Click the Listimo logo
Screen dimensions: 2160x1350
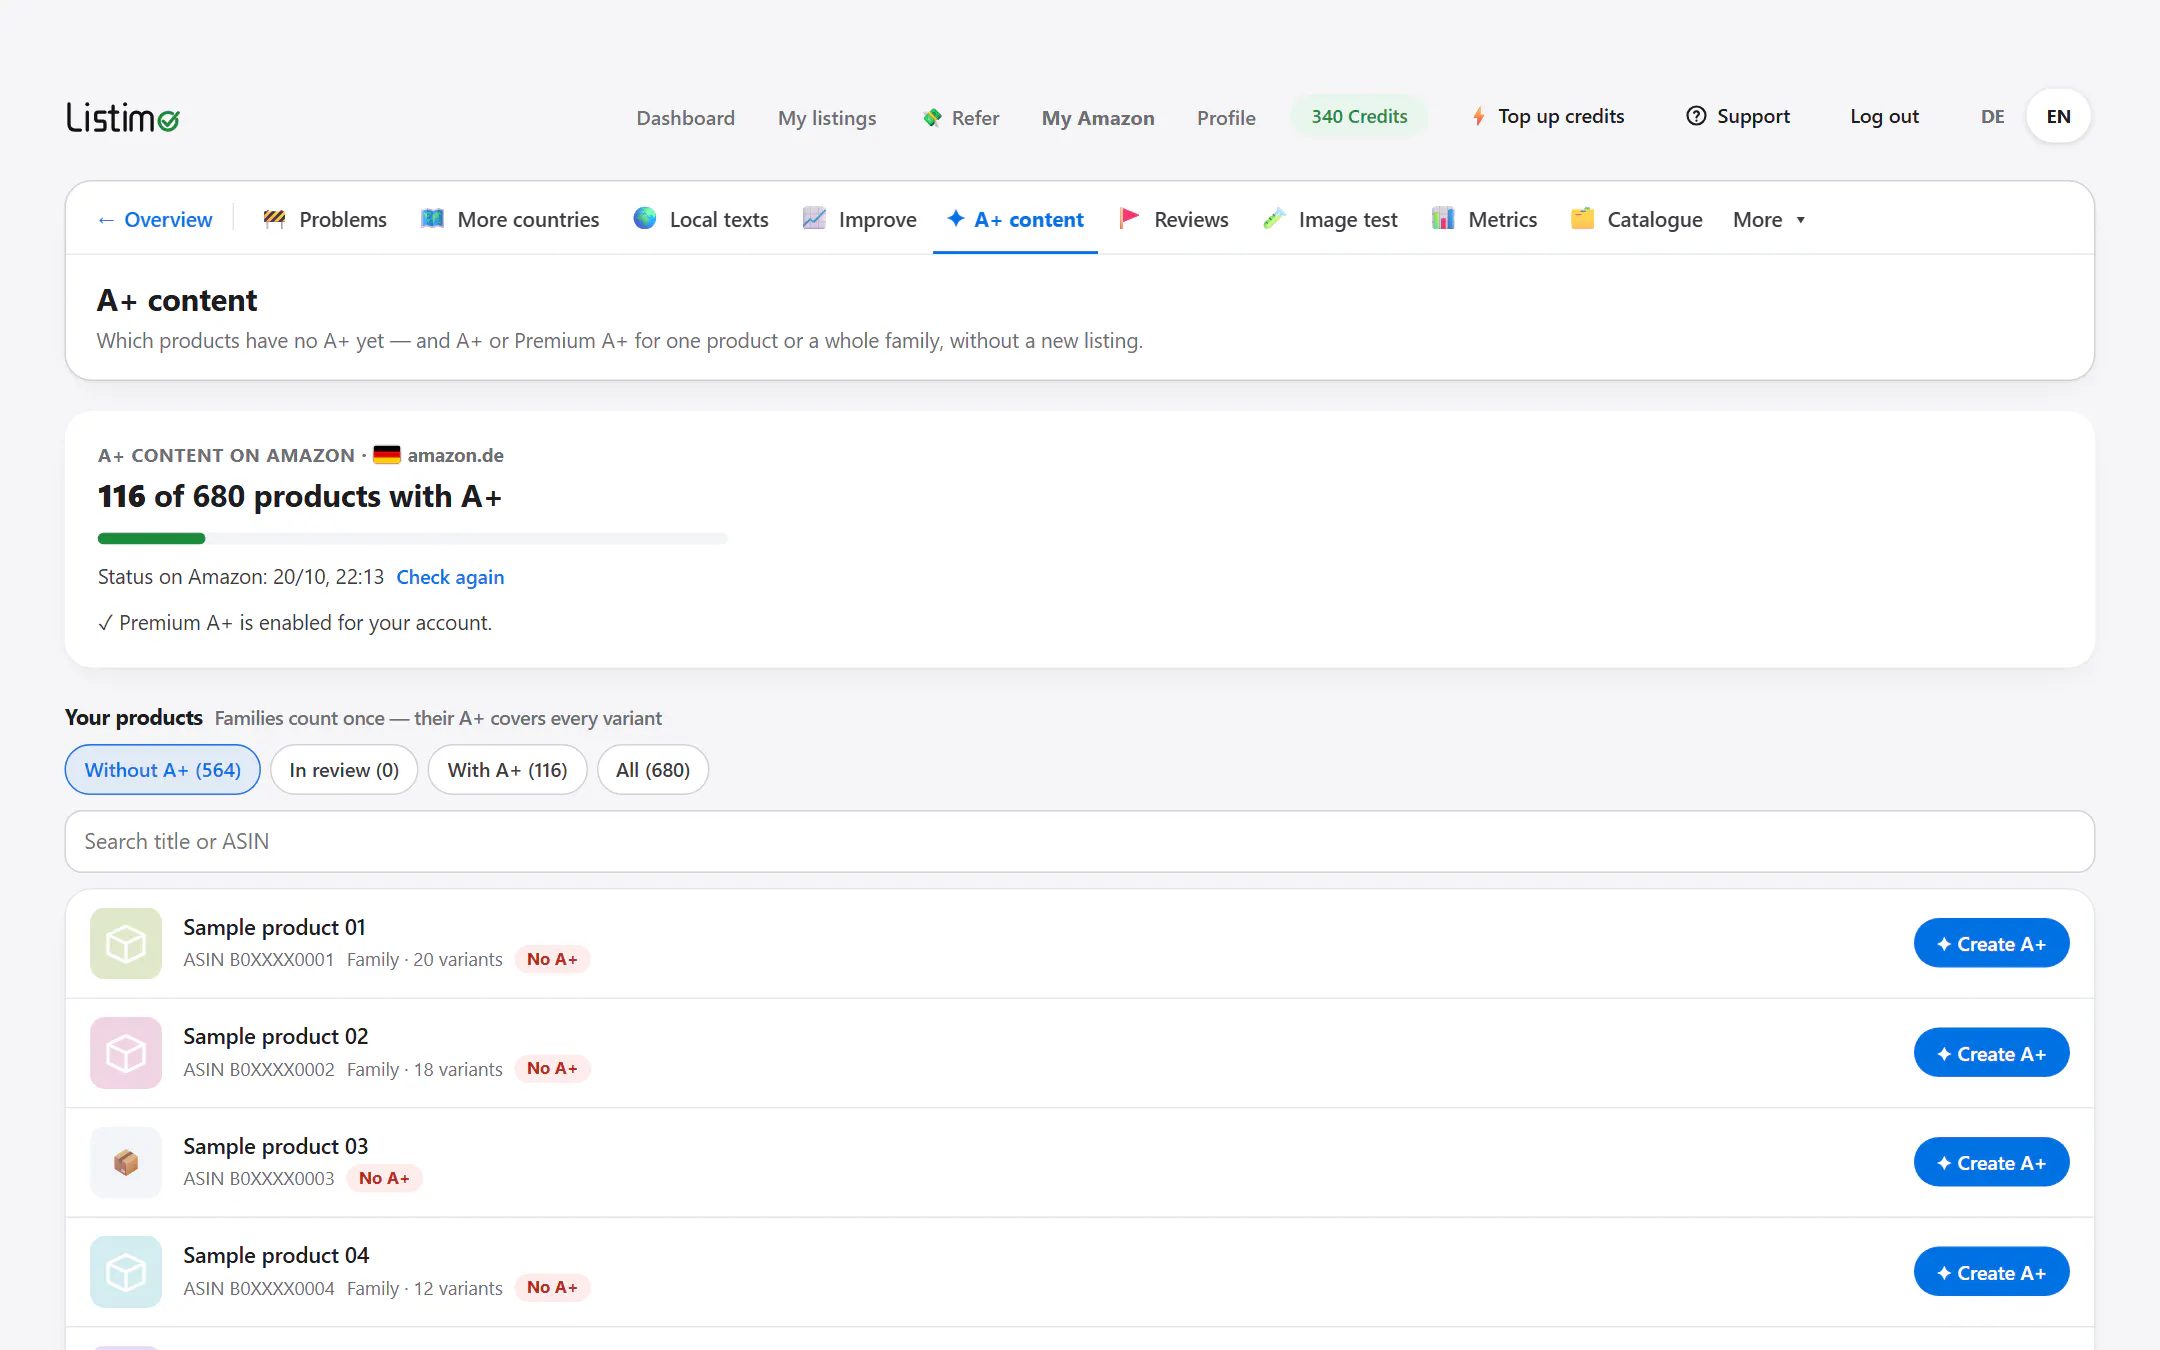click(123, 118)
